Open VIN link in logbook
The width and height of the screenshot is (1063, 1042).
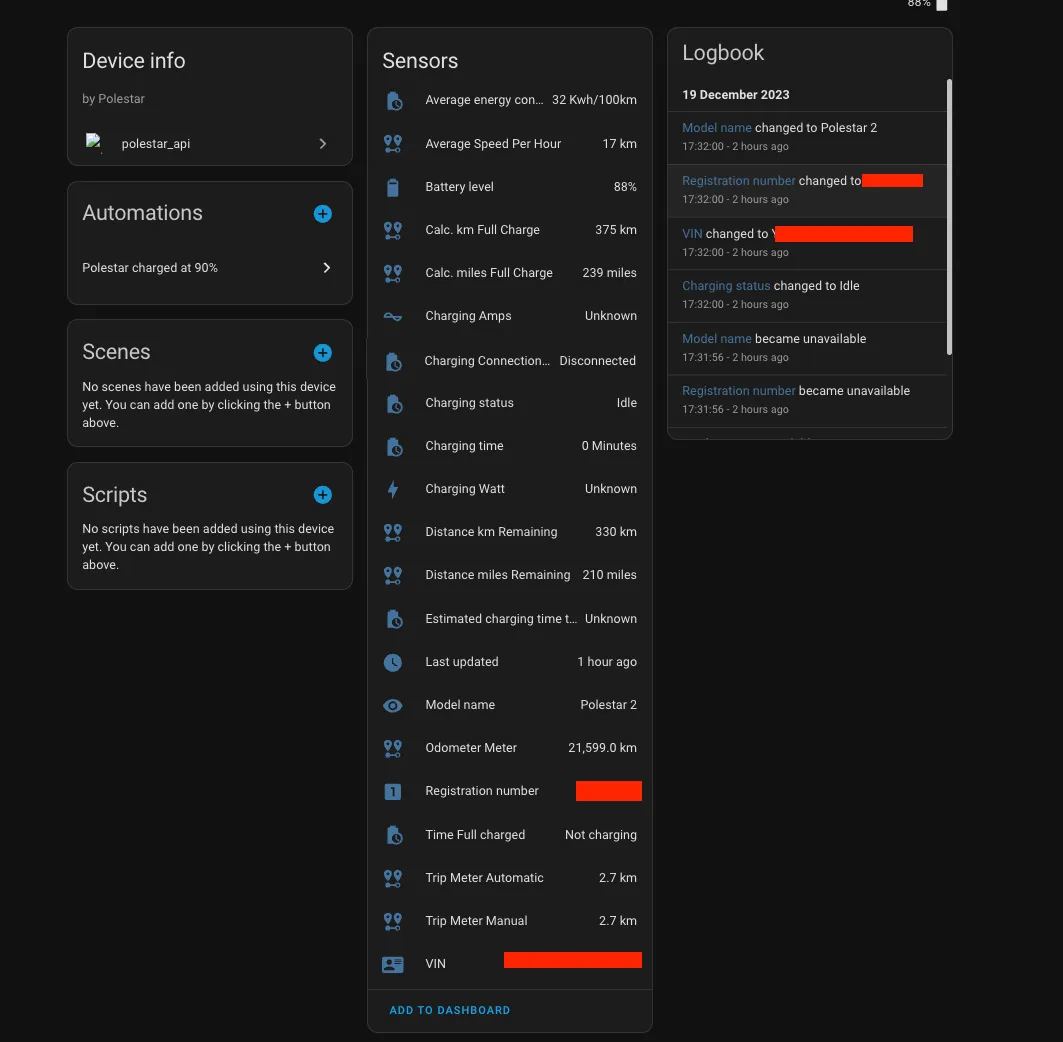click(x=692, y=233)
